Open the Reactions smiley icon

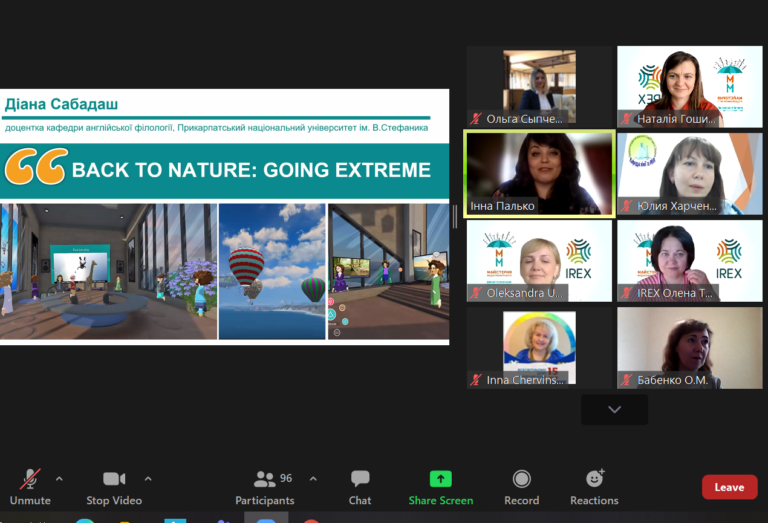click(595, 478)
